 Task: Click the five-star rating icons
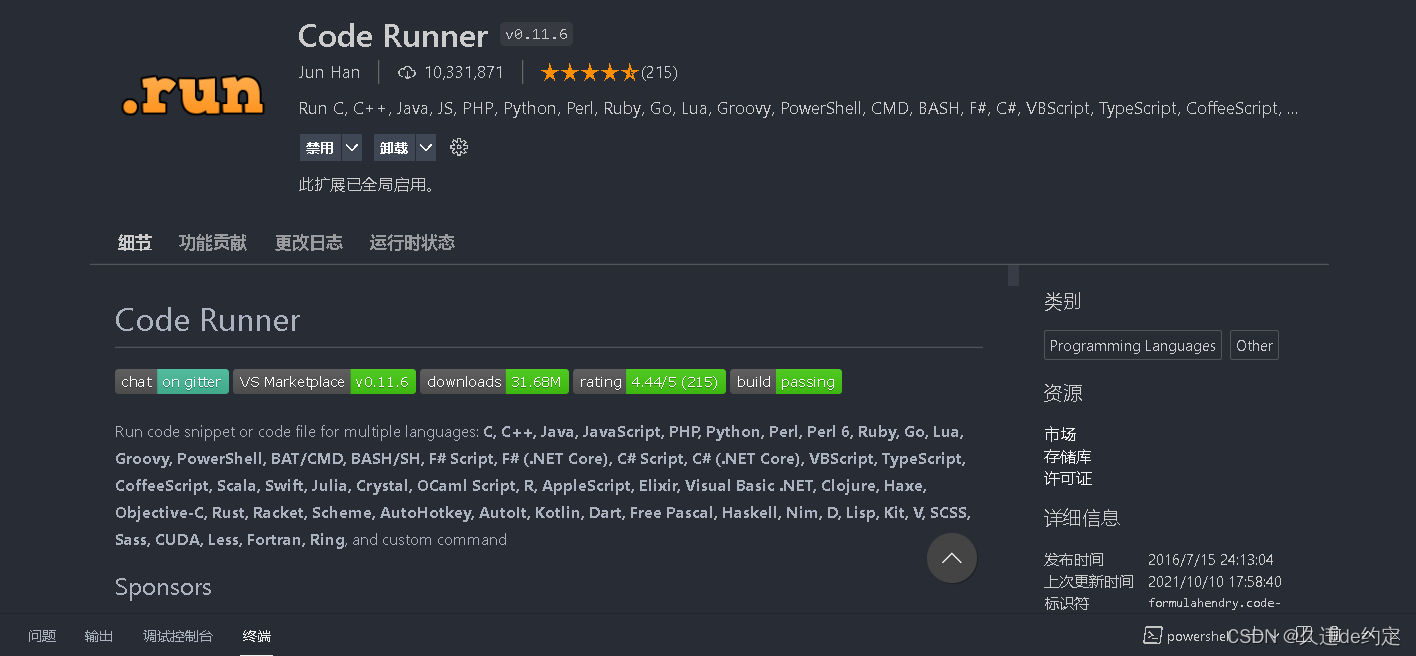[x=589, y=72]
